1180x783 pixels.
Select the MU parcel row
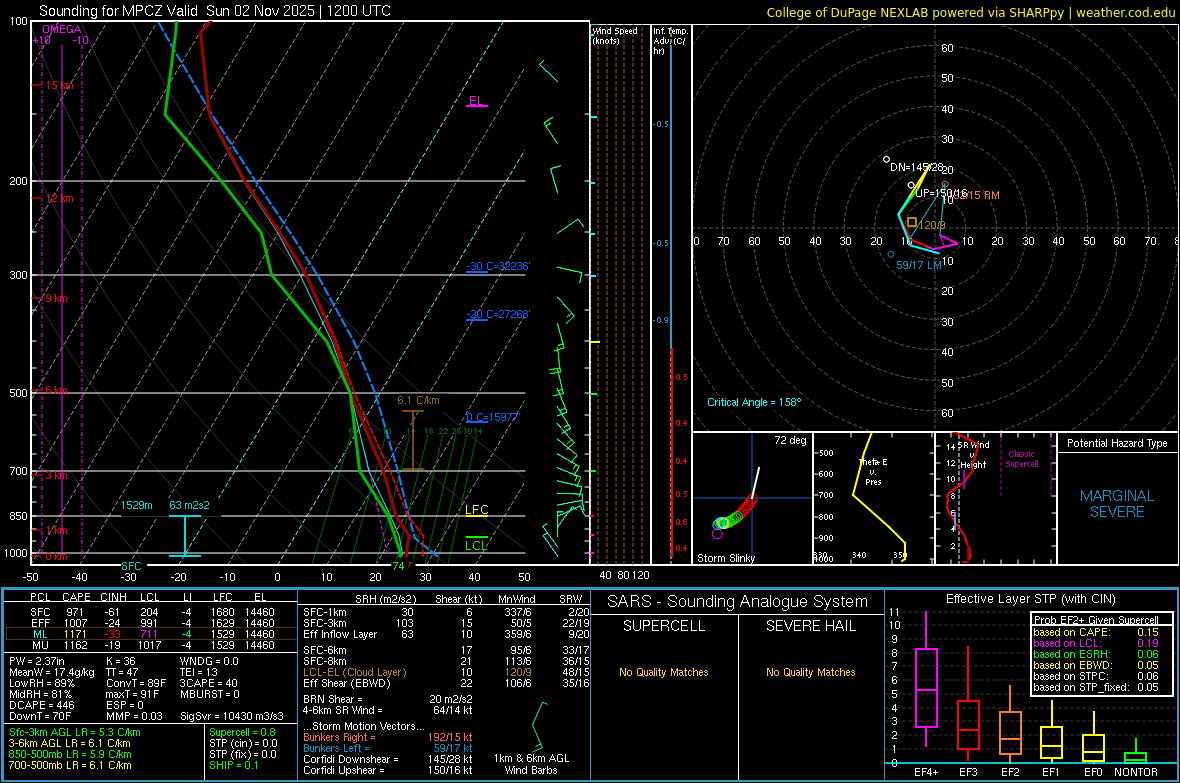tap(151, 645)
